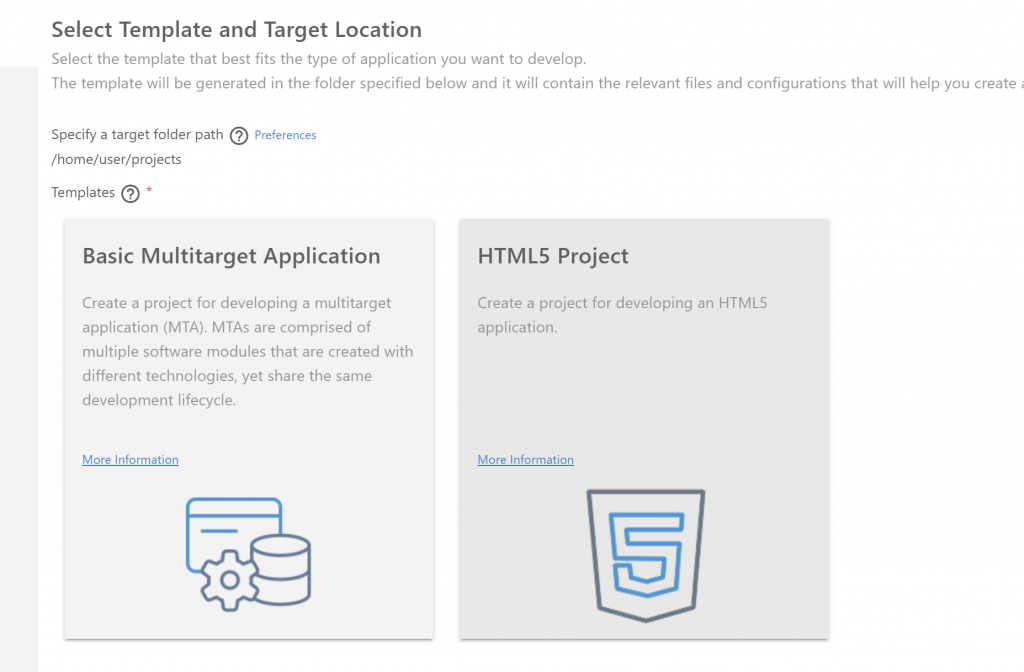This screenshot has width=1024, height=672.
Task: Click the Select Template and Target Location heading
Action: 236,30
